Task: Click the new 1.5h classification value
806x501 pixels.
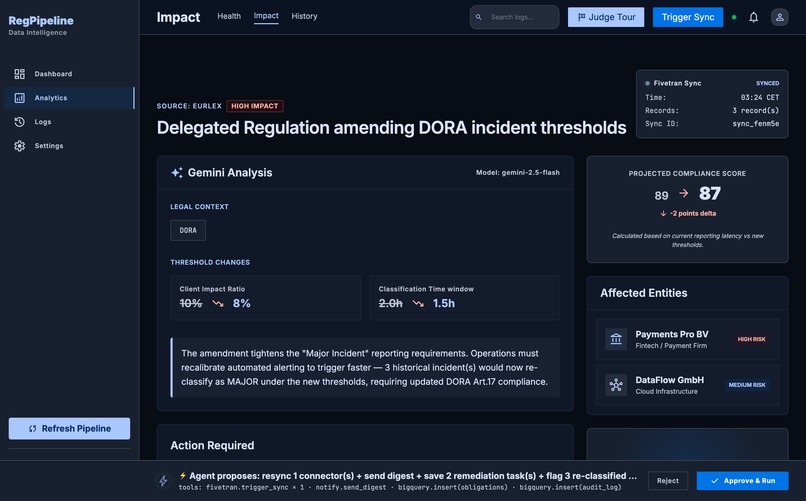Action: (x=444, y=304)
